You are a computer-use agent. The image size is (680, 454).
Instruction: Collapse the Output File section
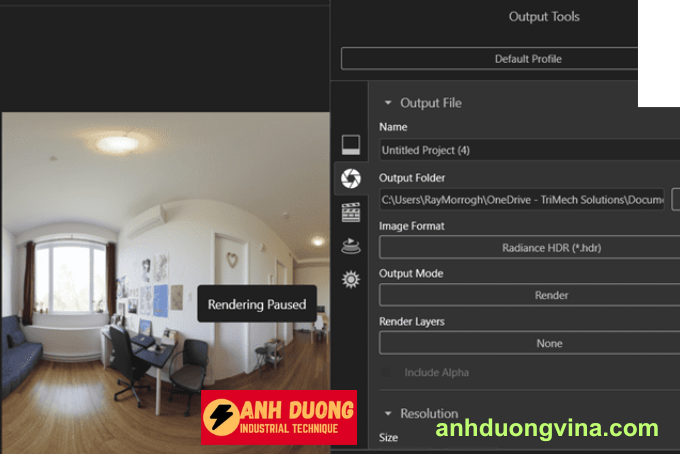(x=387, y=103)
